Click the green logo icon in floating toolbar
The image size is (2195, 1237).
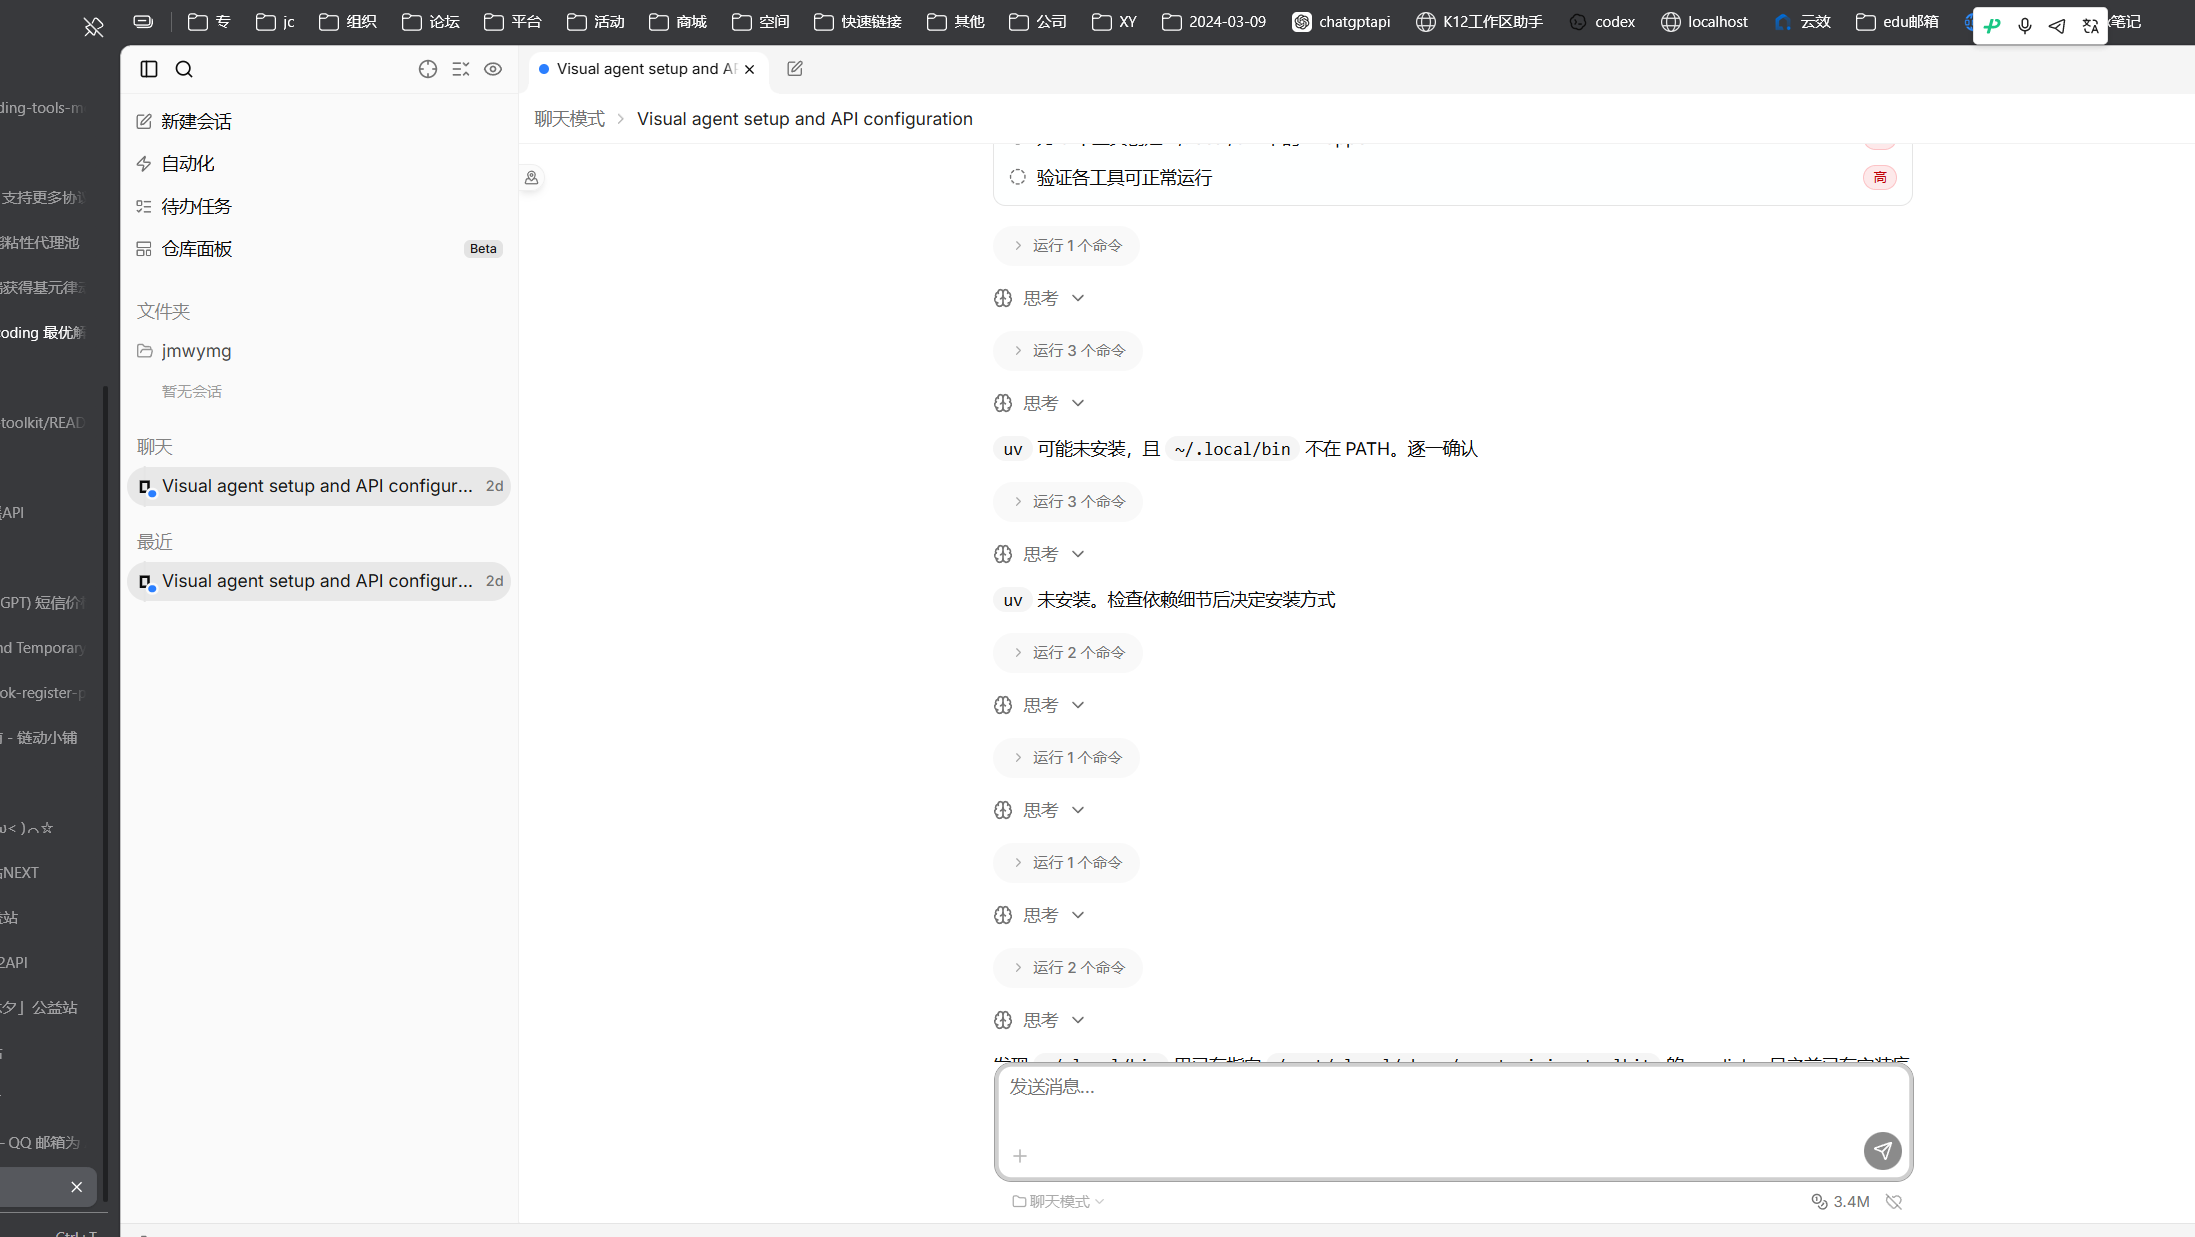1992,26
